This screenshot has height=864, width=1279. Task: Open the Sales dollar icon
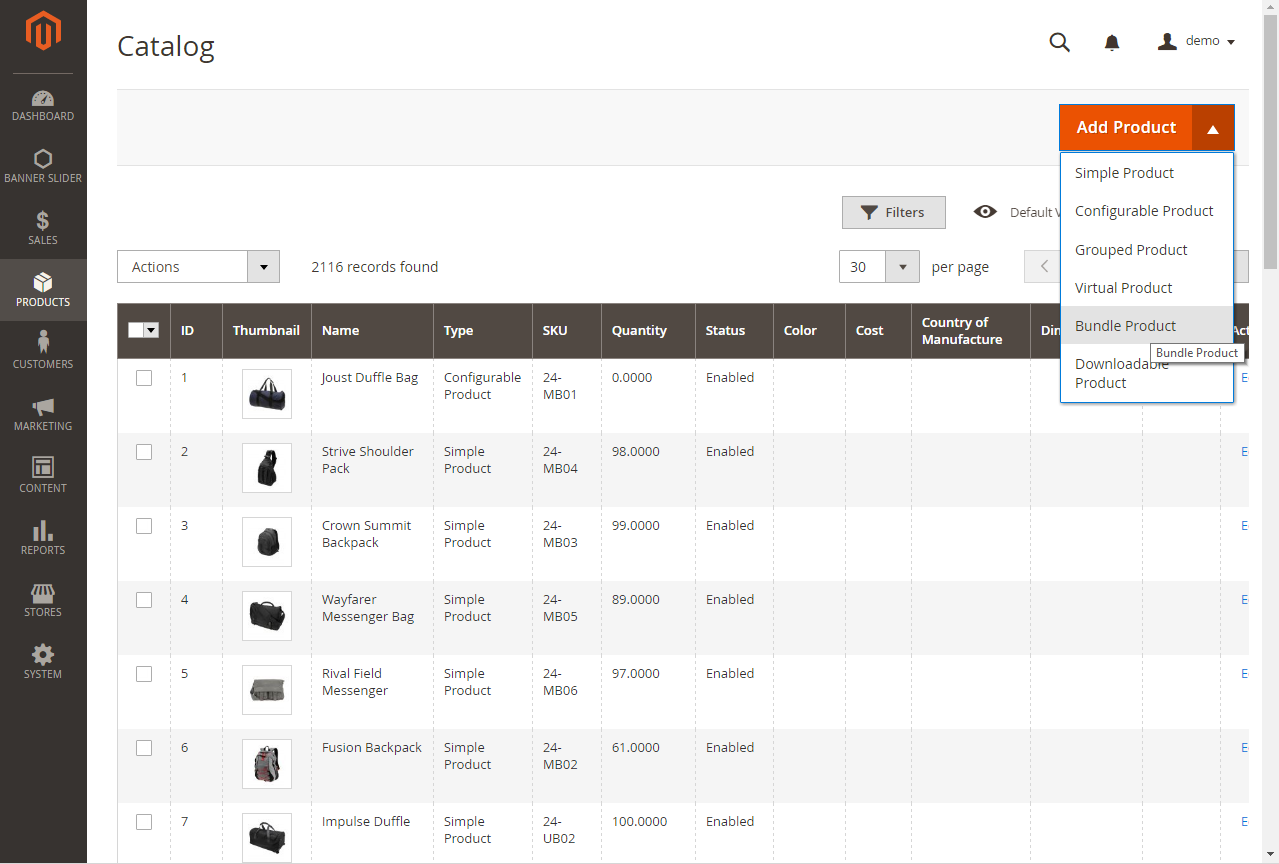[x=43, y=221]
